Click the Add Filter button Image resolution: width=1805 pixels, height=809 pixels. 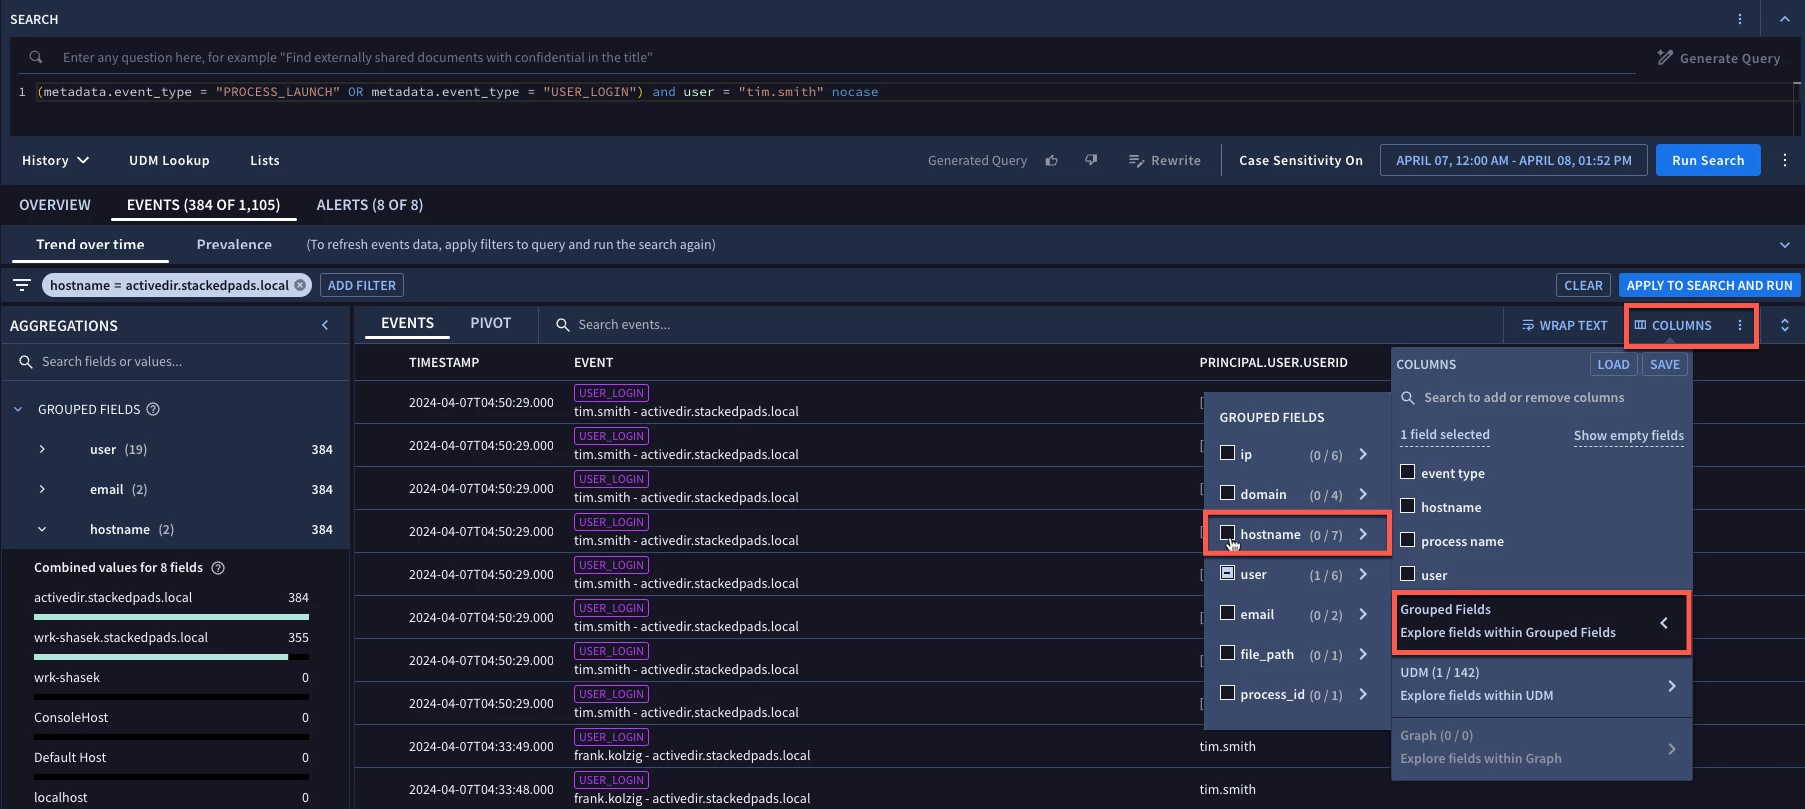click(x=362, y=285)
